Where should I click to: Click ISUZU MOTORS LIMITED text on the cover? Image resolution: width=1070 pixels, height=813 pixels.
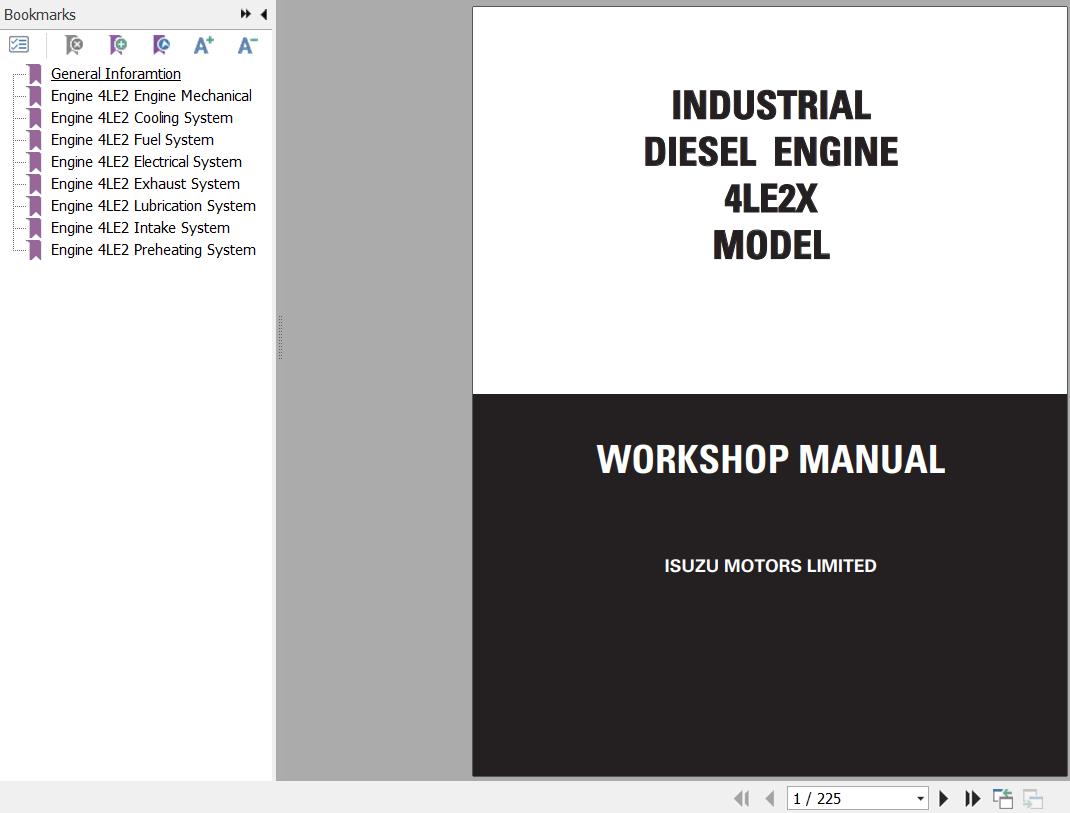point(770,566)
